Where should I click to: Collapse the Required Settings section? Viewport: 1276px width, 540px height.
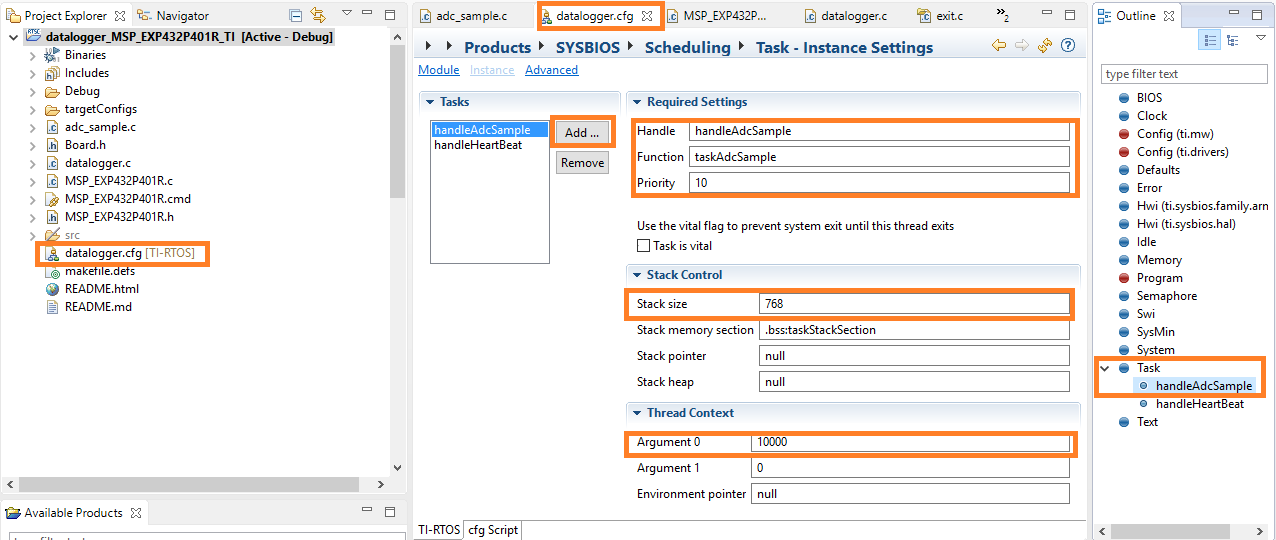pyautogui.click(x=636, y=102)
